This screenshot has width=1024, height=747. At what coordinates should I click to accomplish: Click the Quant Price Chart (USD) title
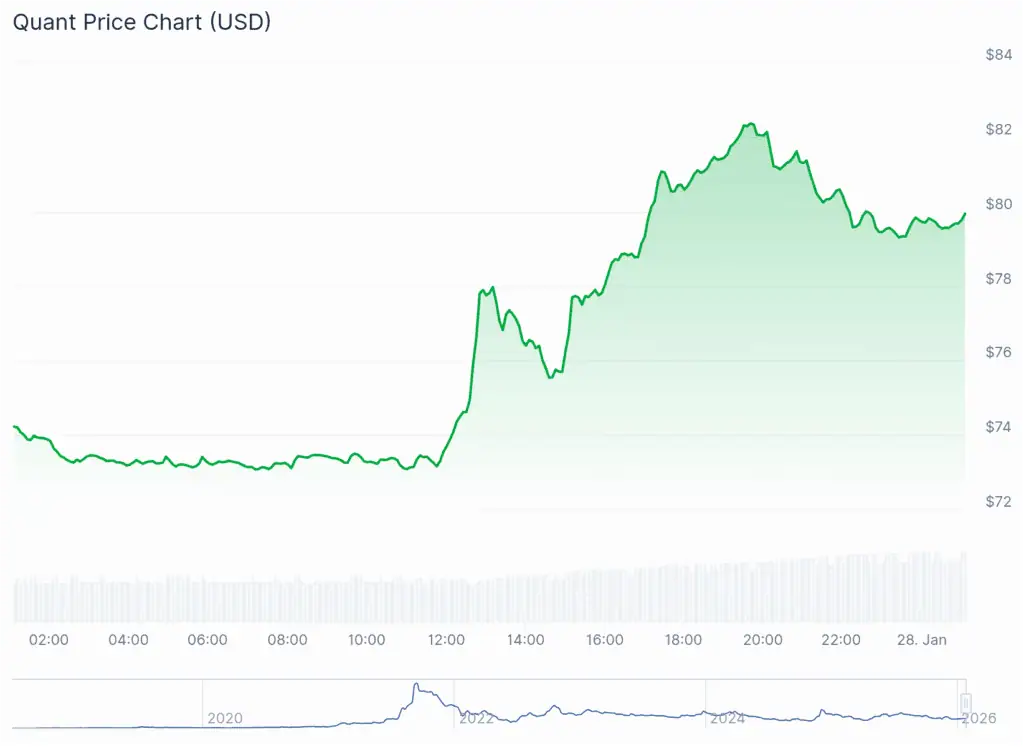(141, 21)
